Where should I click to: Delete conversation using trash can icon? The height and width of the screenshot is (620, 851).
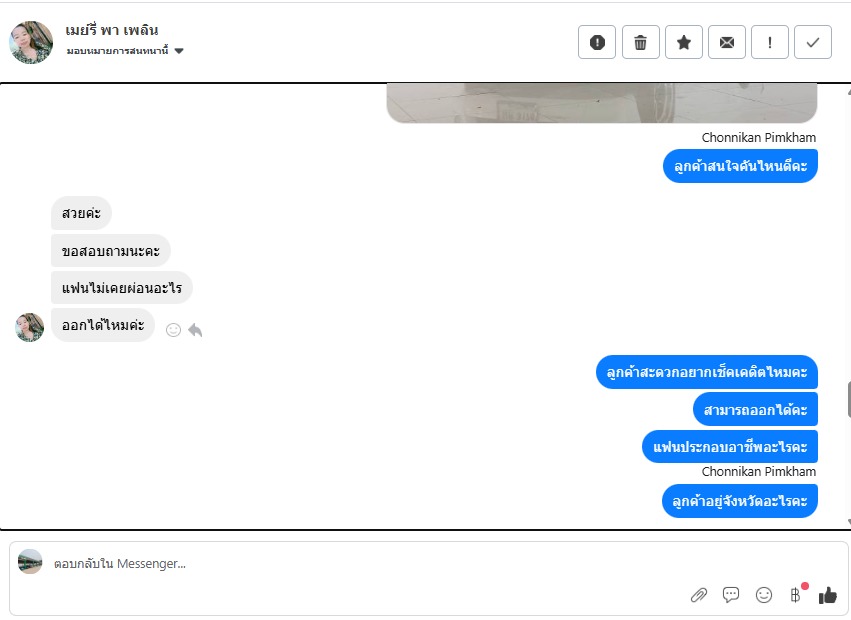point(640,42)
